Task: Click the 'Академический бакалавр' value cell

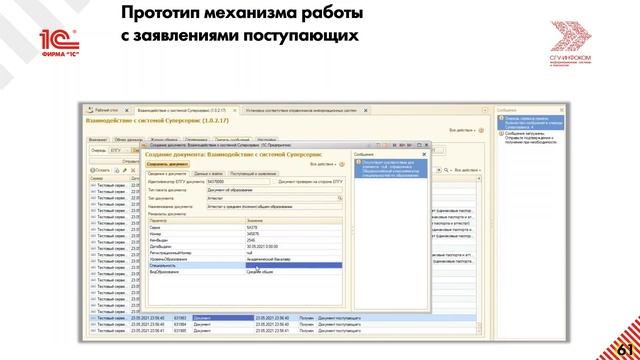Action: [x=293, y=259]
